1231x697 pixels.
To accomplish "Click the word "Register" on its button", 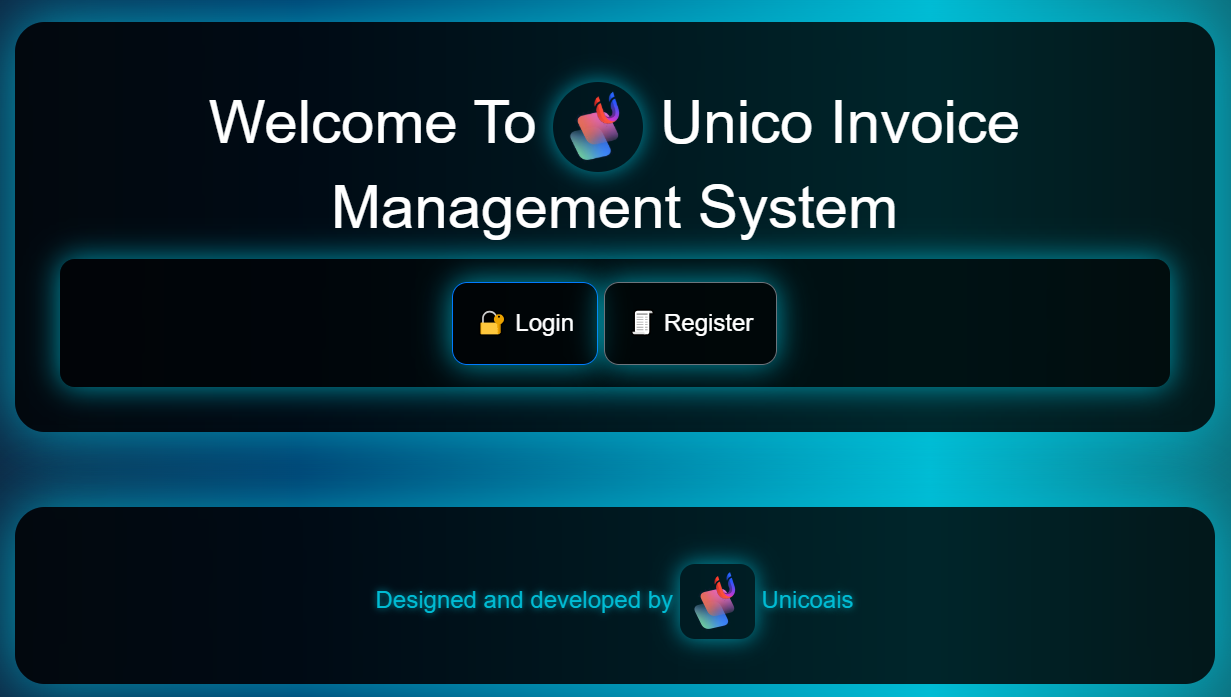I will pyautogui.click(x=708, y=323).
